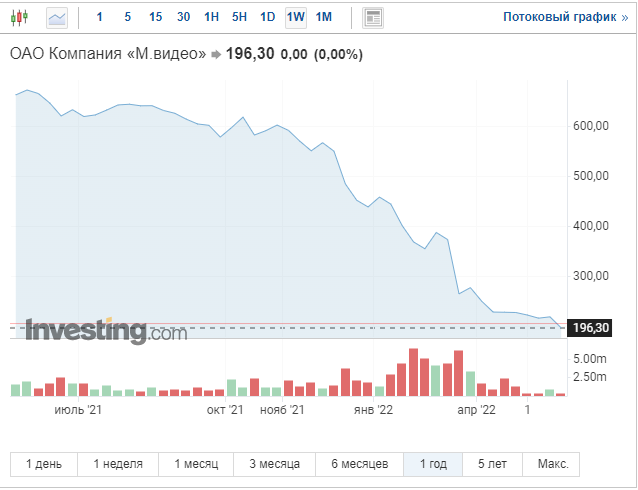Screen dimensions: 638x490
Task: Click the 196,30 price label on axis
Action: point(590,328)
